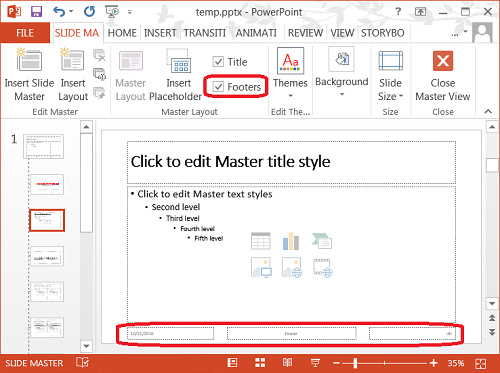Switch to Slide Sorter view
500x373 pixels.
(260, 363)
